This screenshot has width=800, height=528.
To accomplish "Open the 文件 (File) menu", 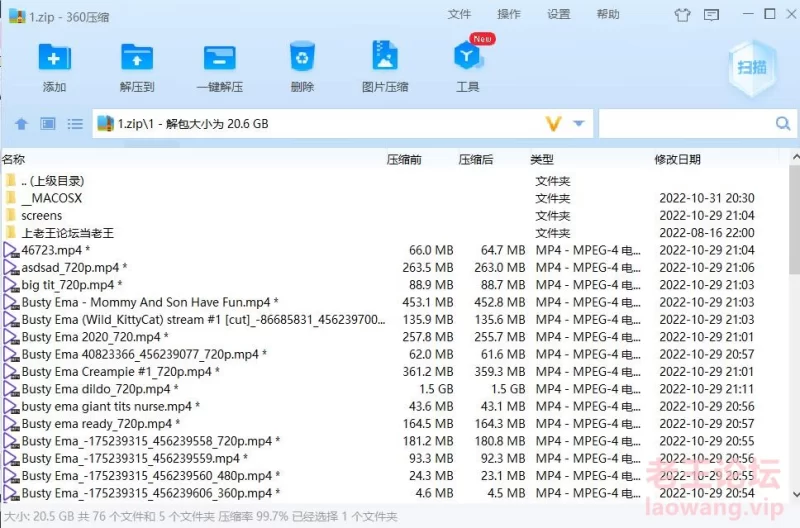I will [x=459, y=14].
